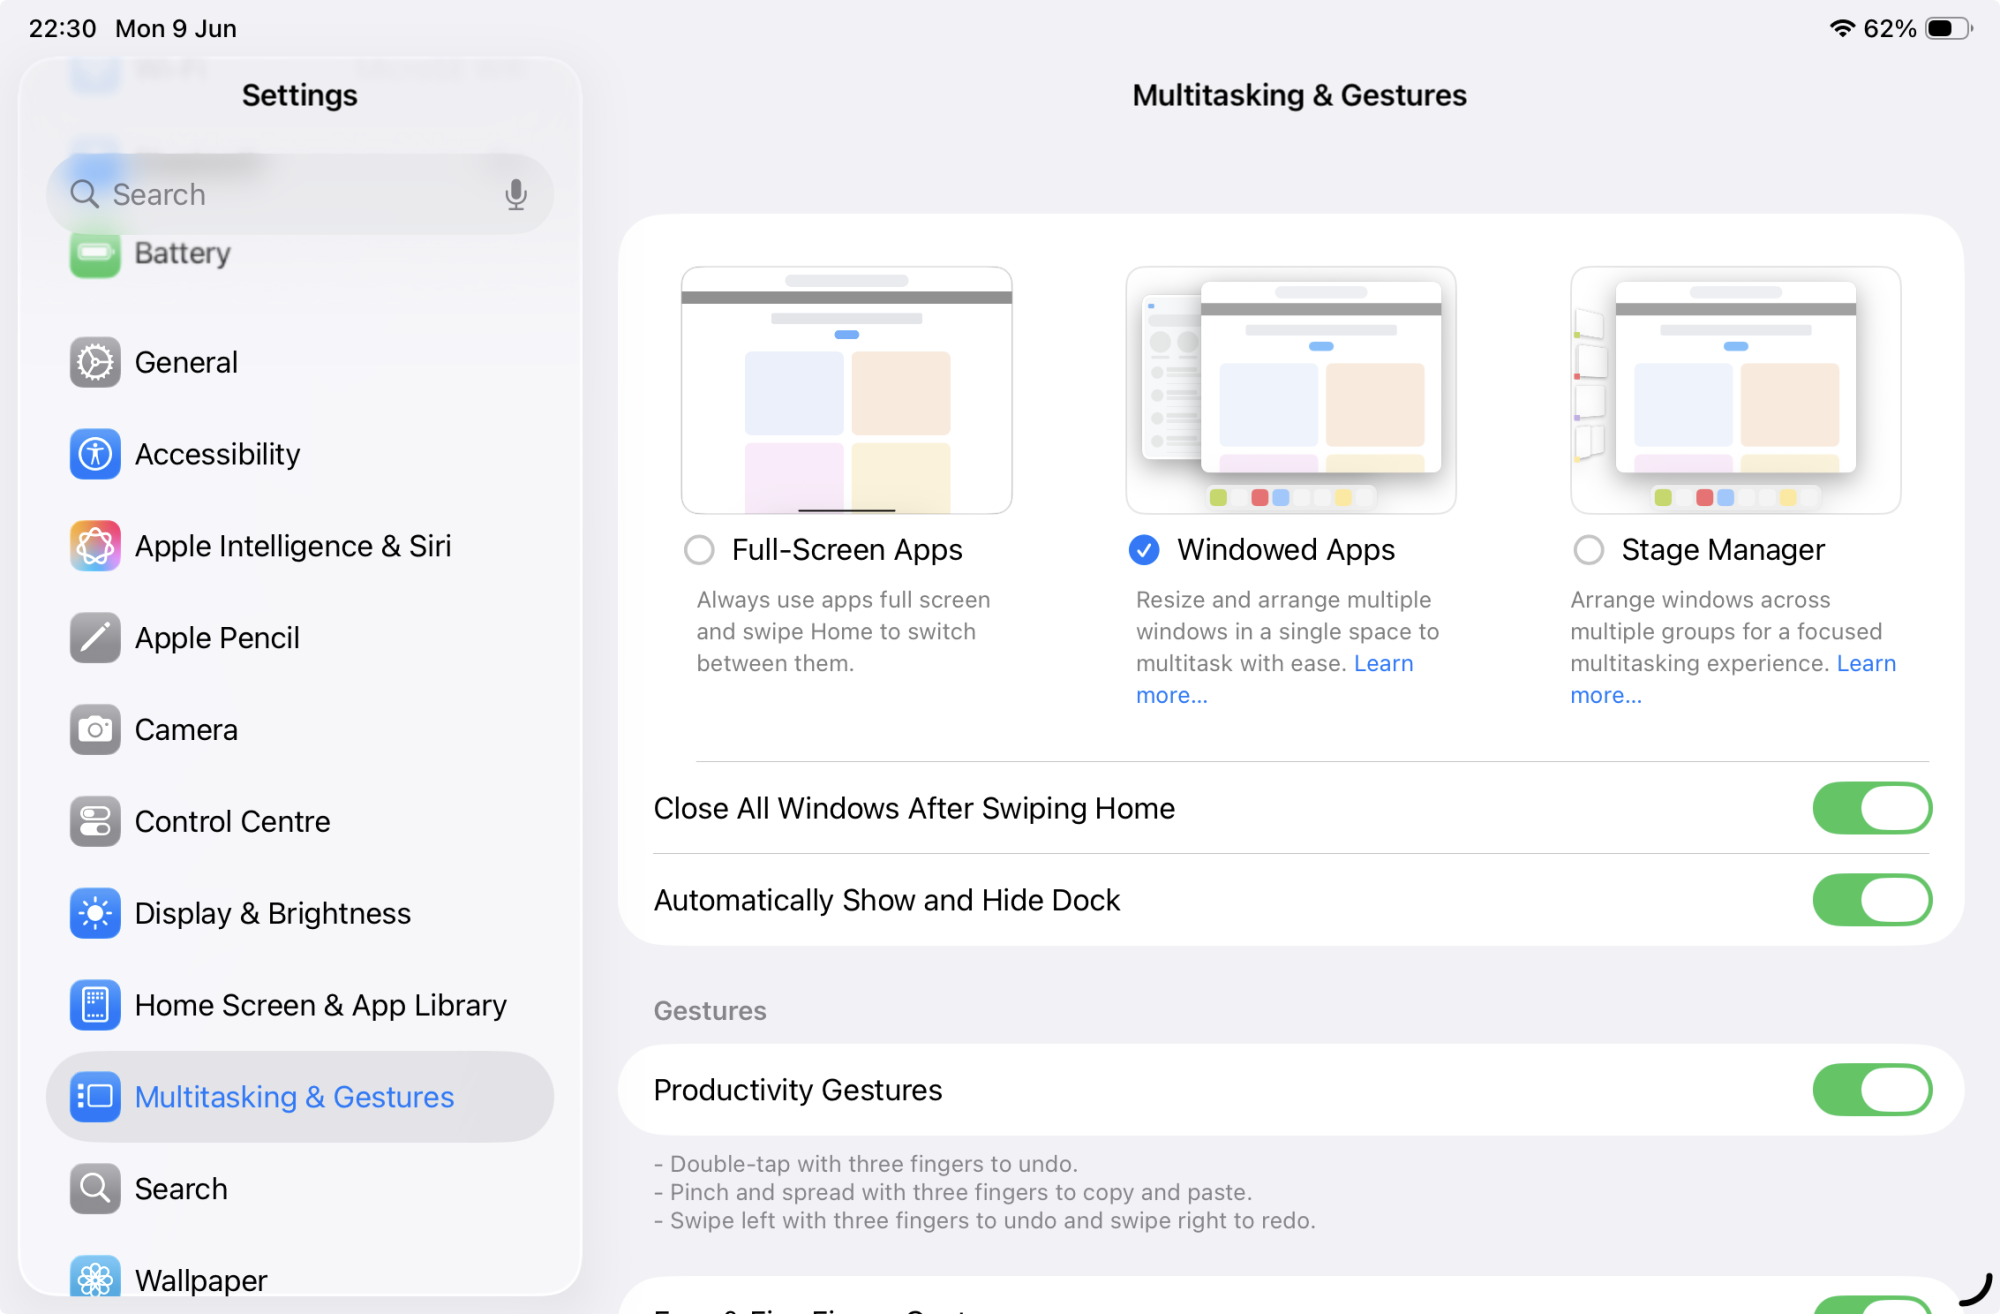Choose Stage Manager radio option

click(1588, 550)
